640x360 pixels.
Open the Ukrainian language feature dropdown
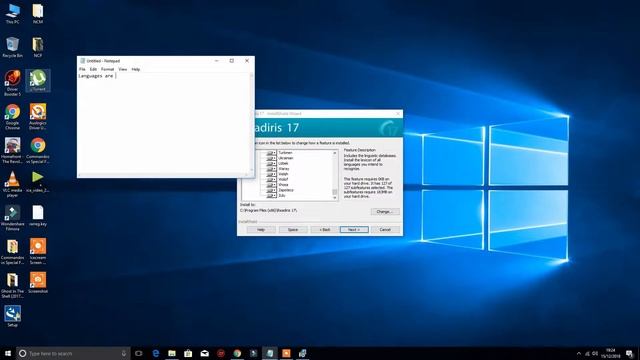coord(271,158)
